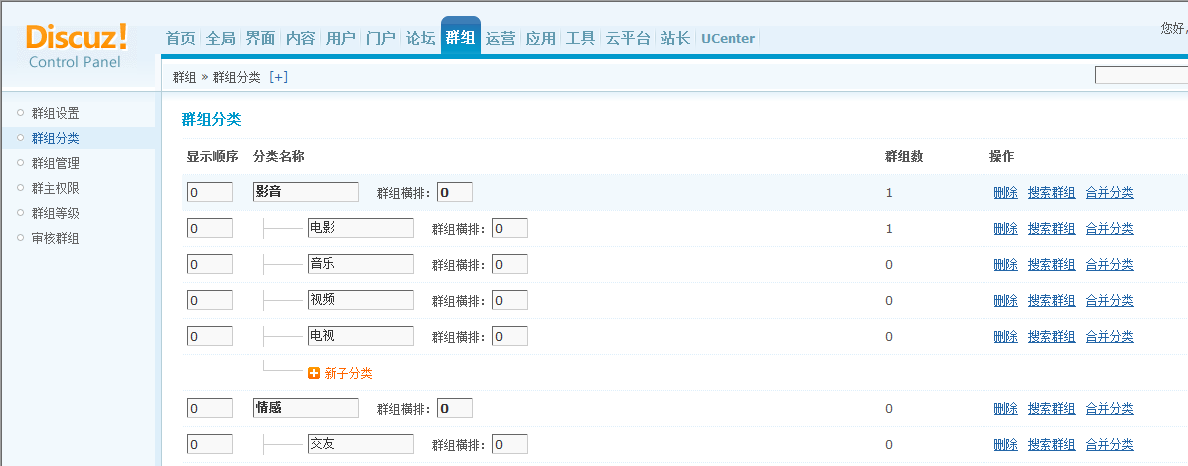
Task: Edit the 交友 subcategory name field
Action: (x=360, y=444)
